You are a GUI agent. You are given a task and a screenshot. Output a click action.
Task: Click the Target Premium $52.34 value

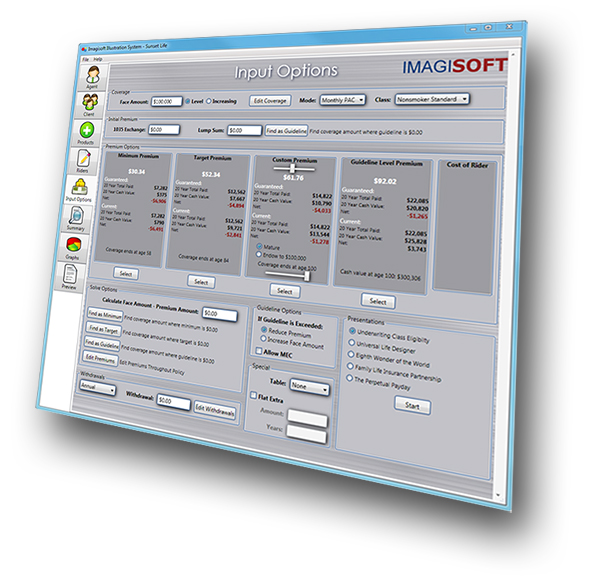pyautogui.click(x=211, y=175)
